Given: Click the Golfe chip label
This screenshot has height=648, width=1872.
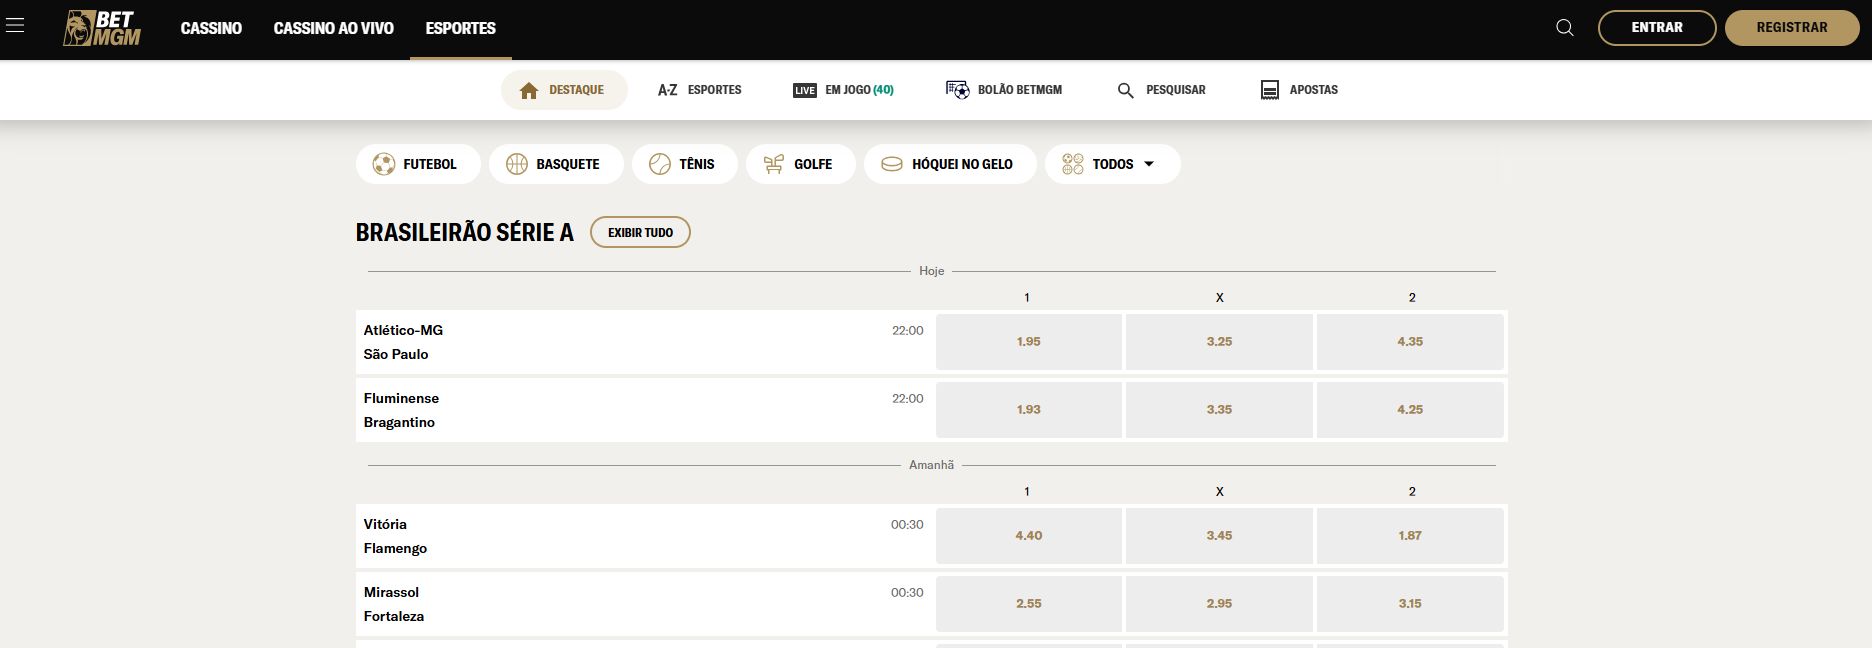Looking at the screenshot, I should 813,164.
